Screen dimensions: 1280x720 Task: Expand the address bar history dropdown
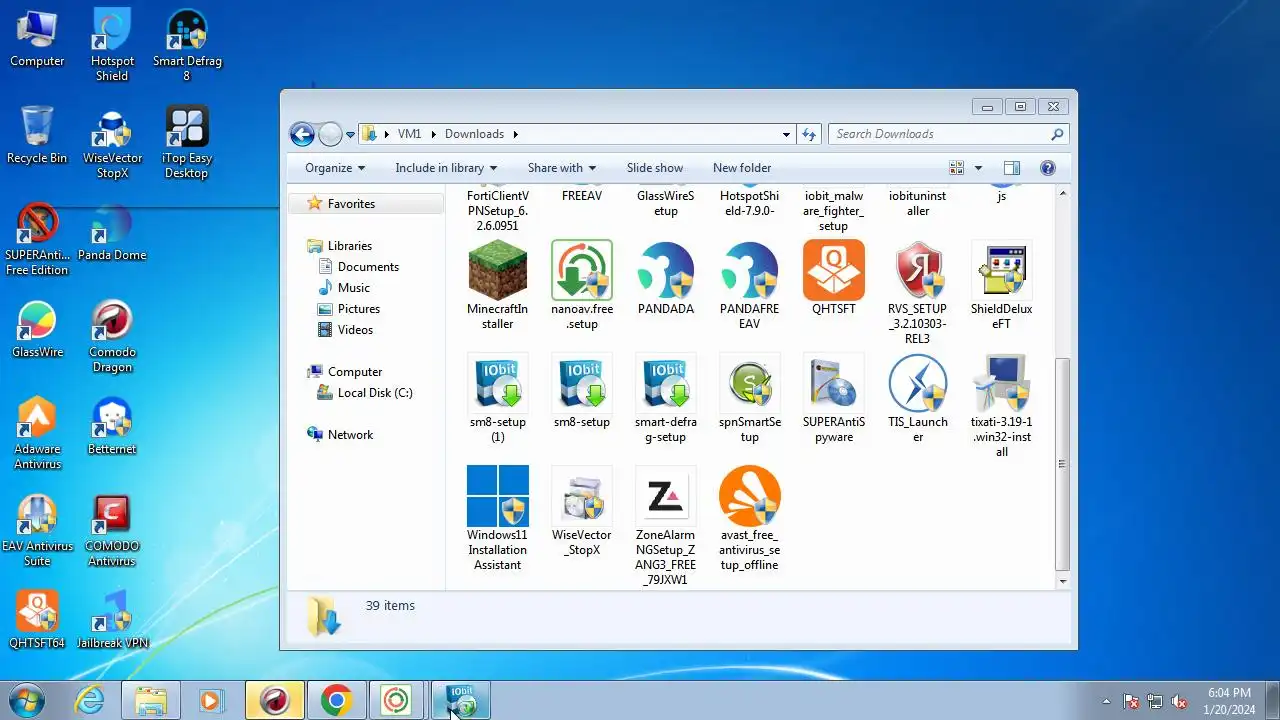click(x=787, y=134)
